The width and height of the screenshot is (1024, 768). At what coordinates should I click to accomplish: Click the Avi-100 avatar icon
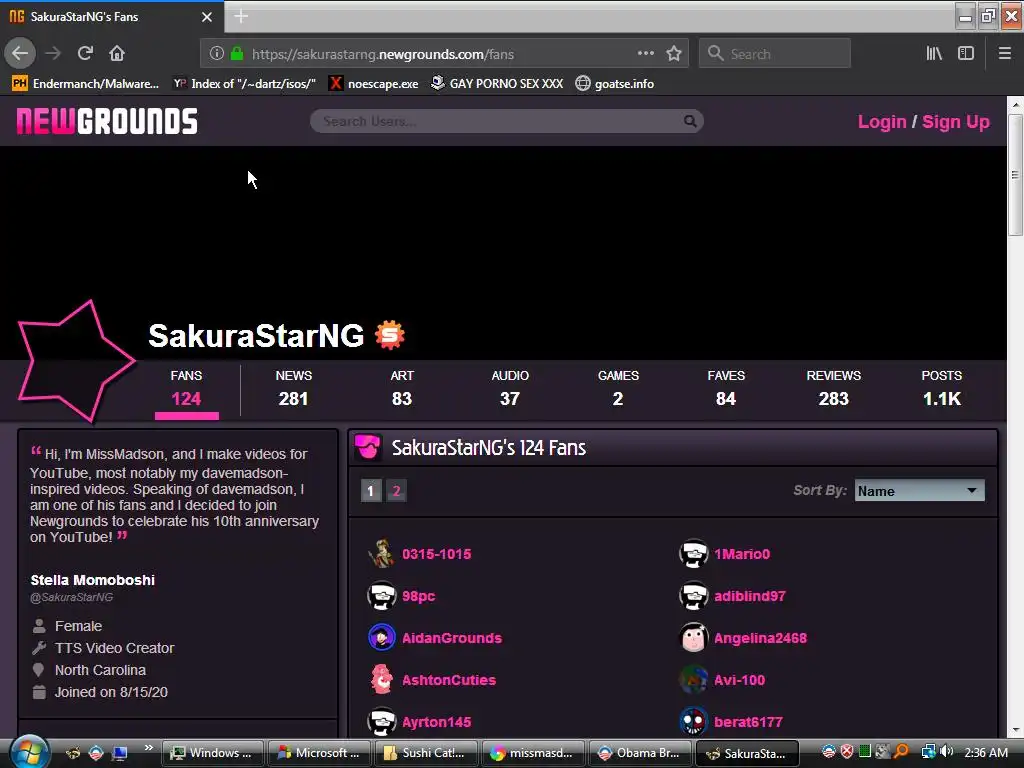(694, 680)
